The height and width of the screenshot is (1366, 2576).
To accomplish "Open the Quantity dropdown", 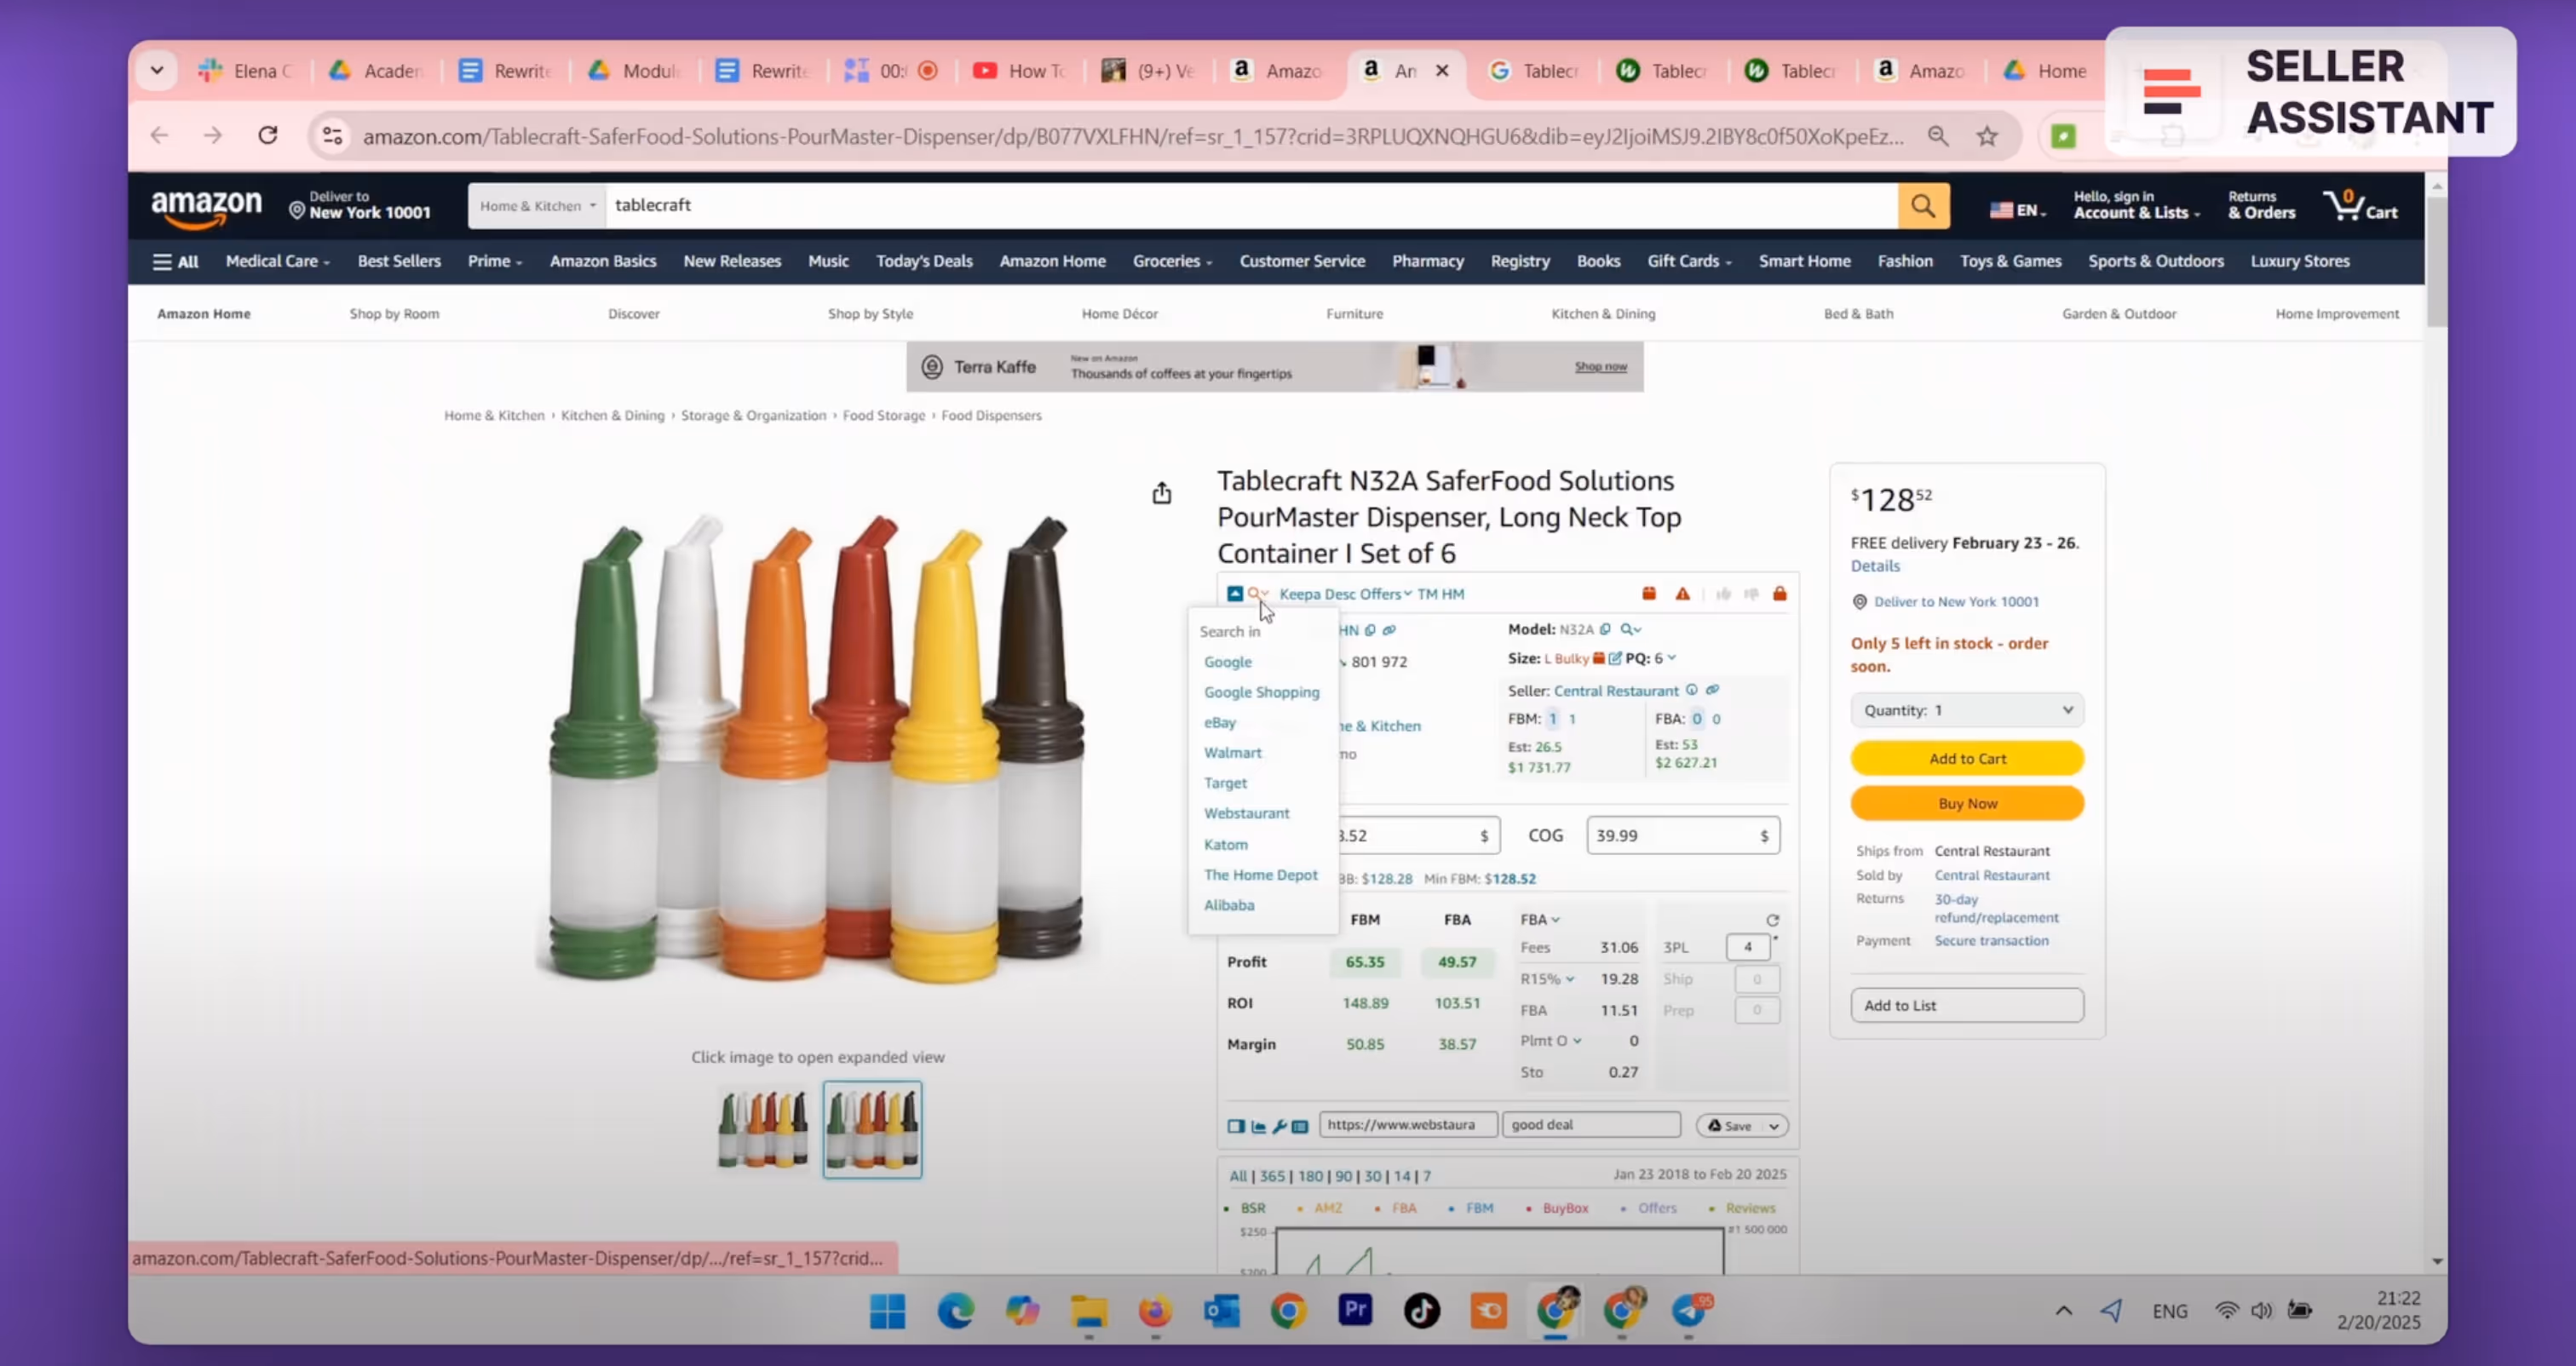I will tap(1966, 710).
